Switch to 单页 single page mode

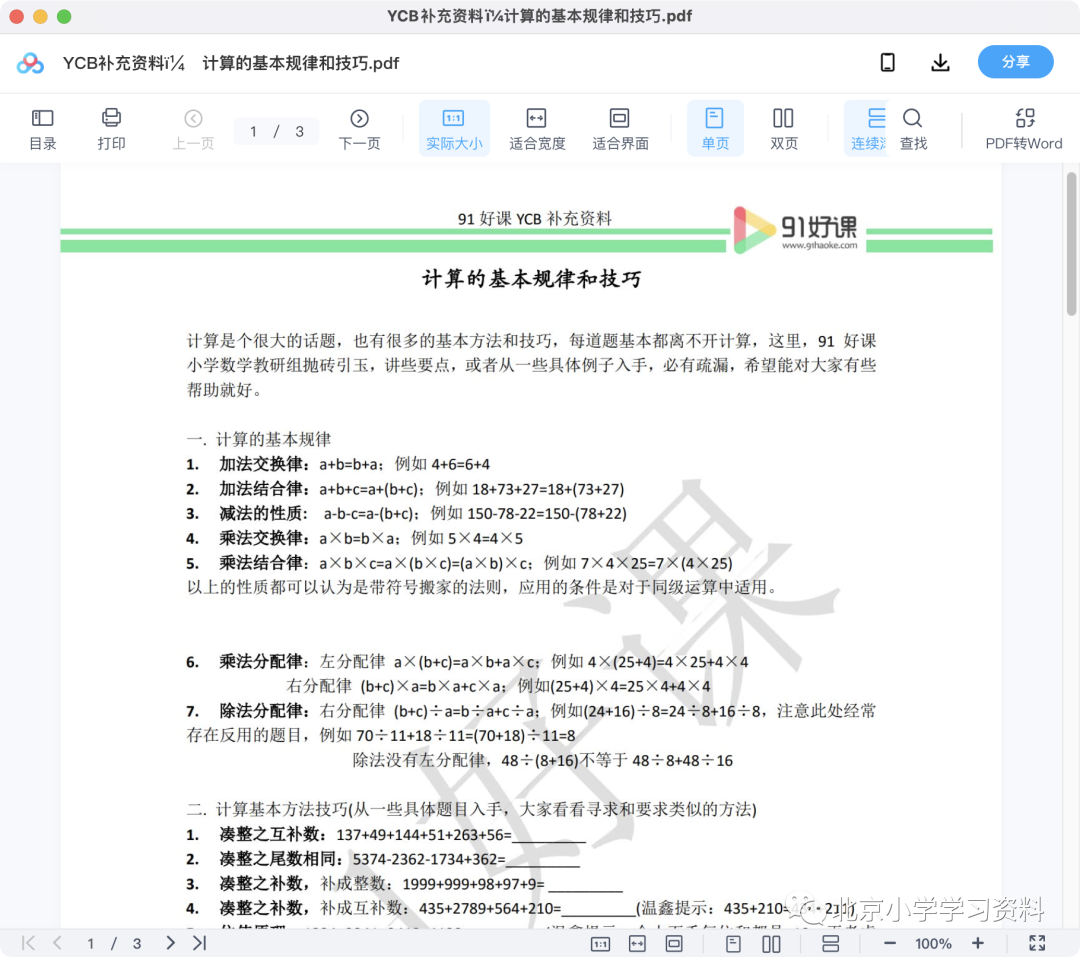point(715,130)
